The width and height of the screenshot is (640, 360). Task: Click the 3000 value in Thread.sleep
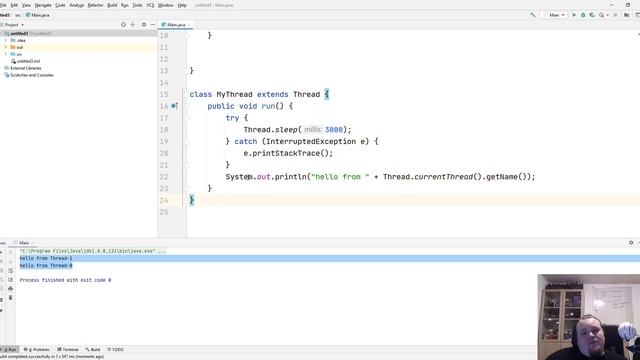point(334,130)
